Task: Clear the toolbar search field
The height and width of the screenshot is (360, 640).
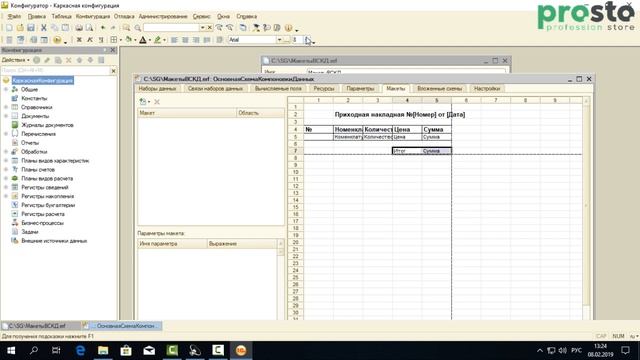Action: pyautogui.click(x=210, y=28)
